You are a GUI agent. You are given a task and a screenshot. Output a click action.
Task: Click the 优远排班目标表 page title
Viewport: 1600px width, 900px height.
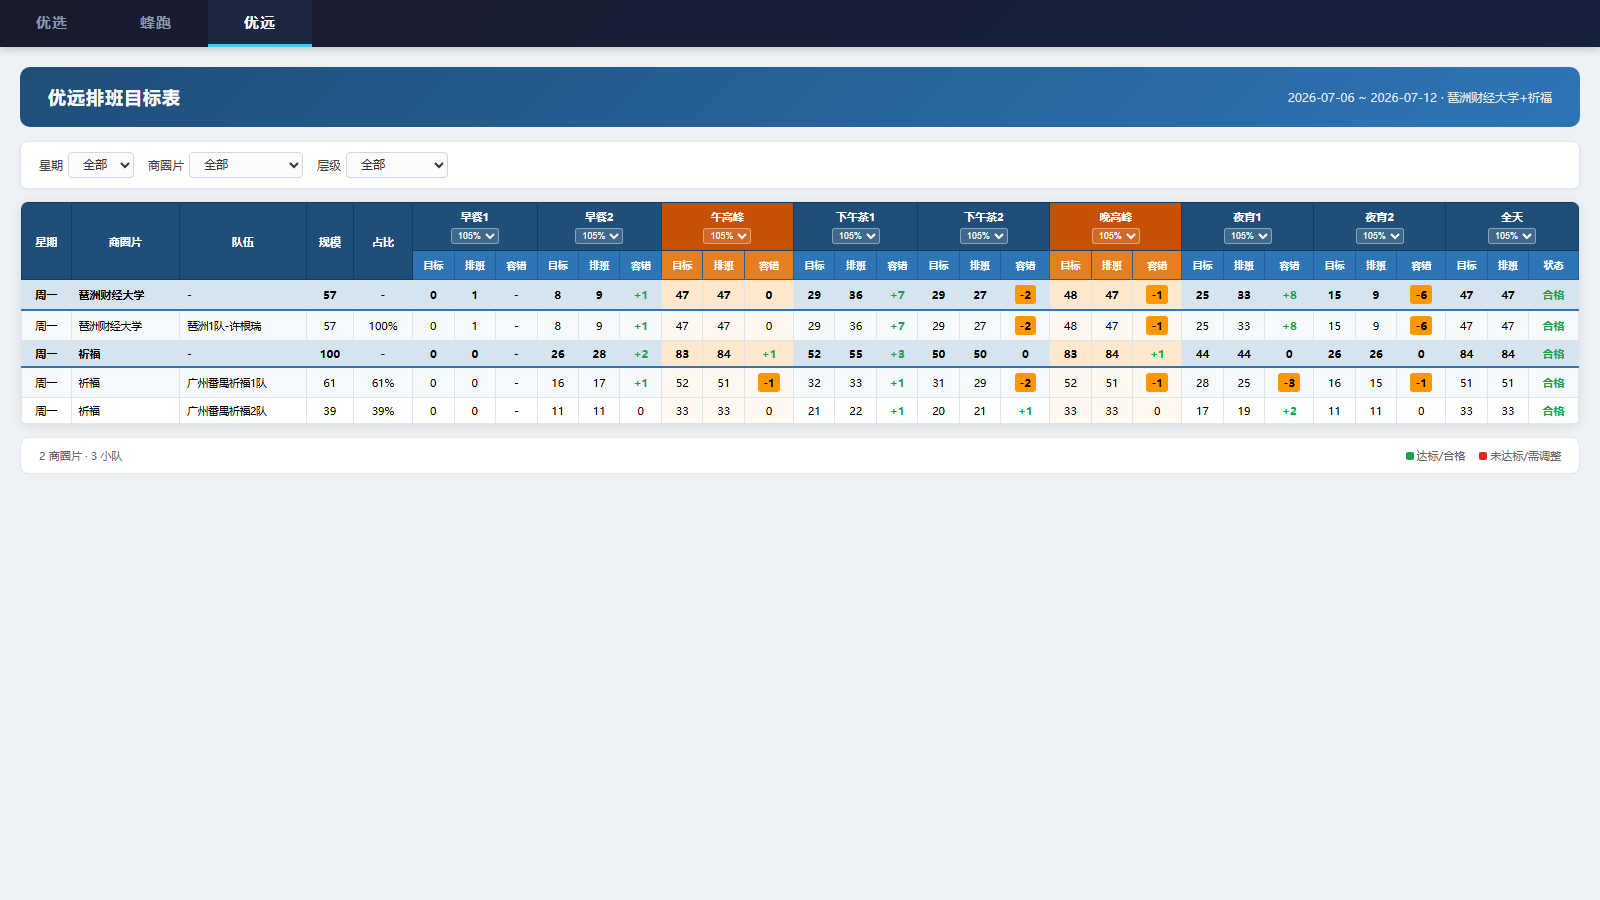(x=114, y=98)
